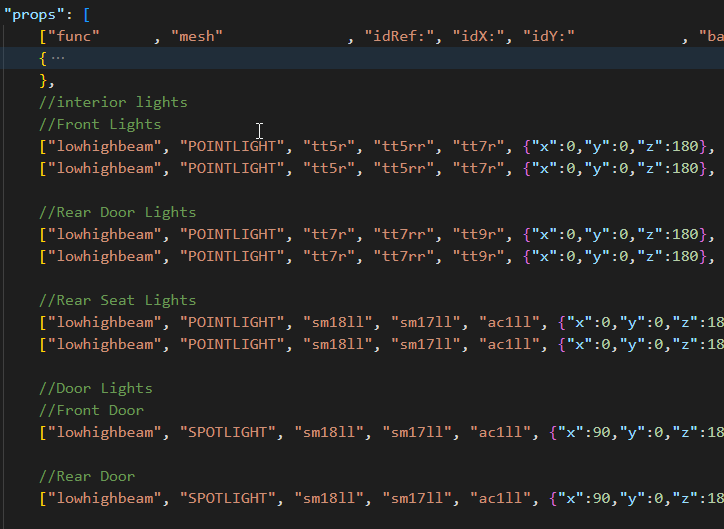Expand the folded code ellipsis
Screen dimensions: 724x529
(58, 58)
